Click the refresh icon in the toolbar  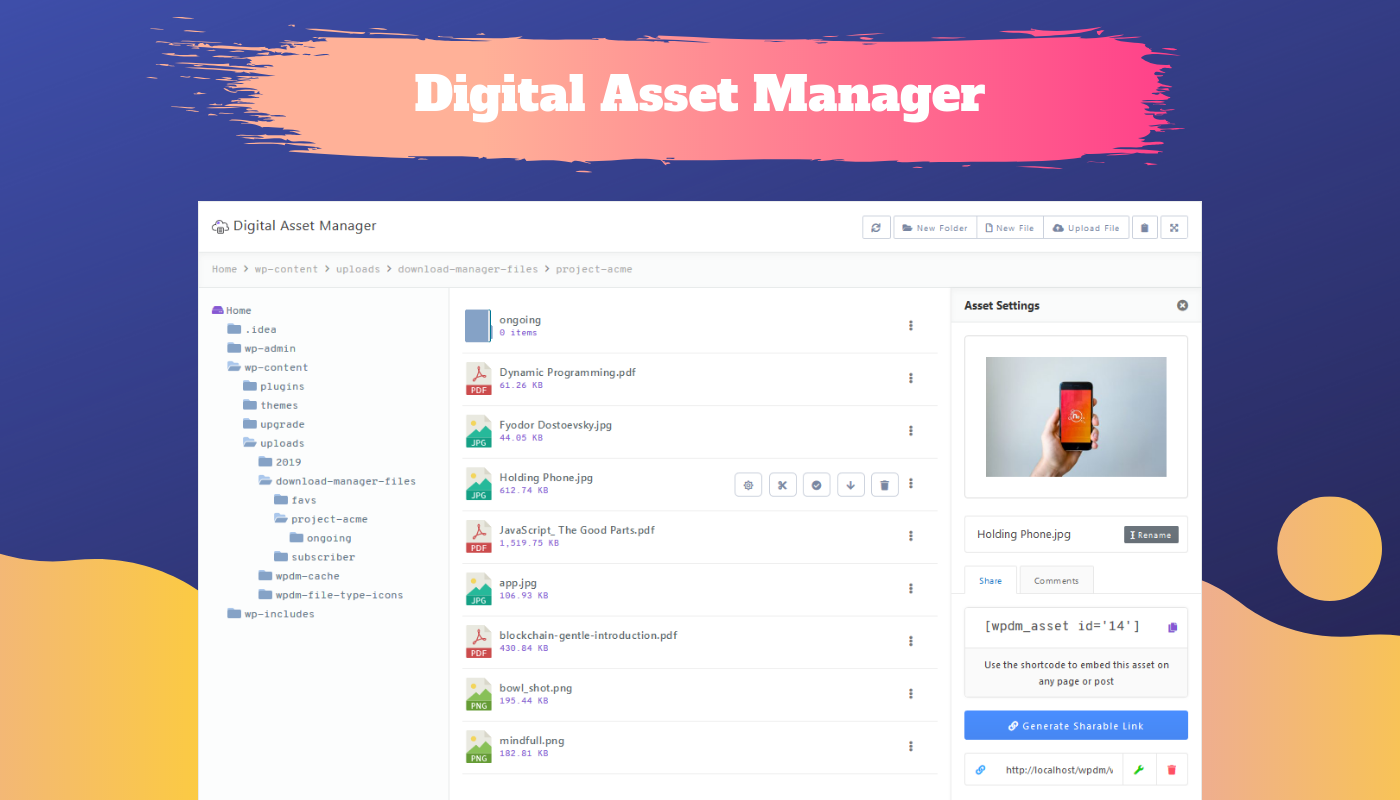(x=876, y=227)
